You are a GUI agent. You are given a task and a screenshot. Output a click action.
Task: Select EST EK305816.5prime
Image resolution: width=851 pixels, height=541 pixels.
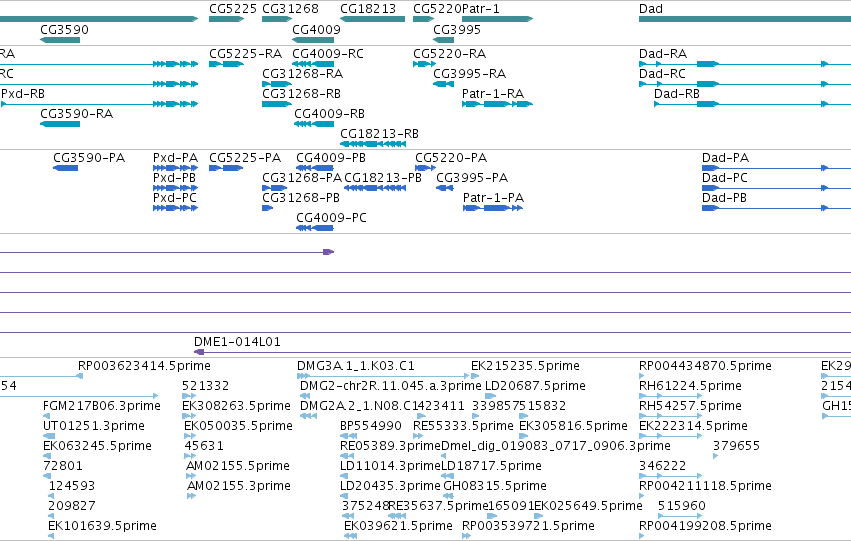pyautogui.click(x=573, y=426)
